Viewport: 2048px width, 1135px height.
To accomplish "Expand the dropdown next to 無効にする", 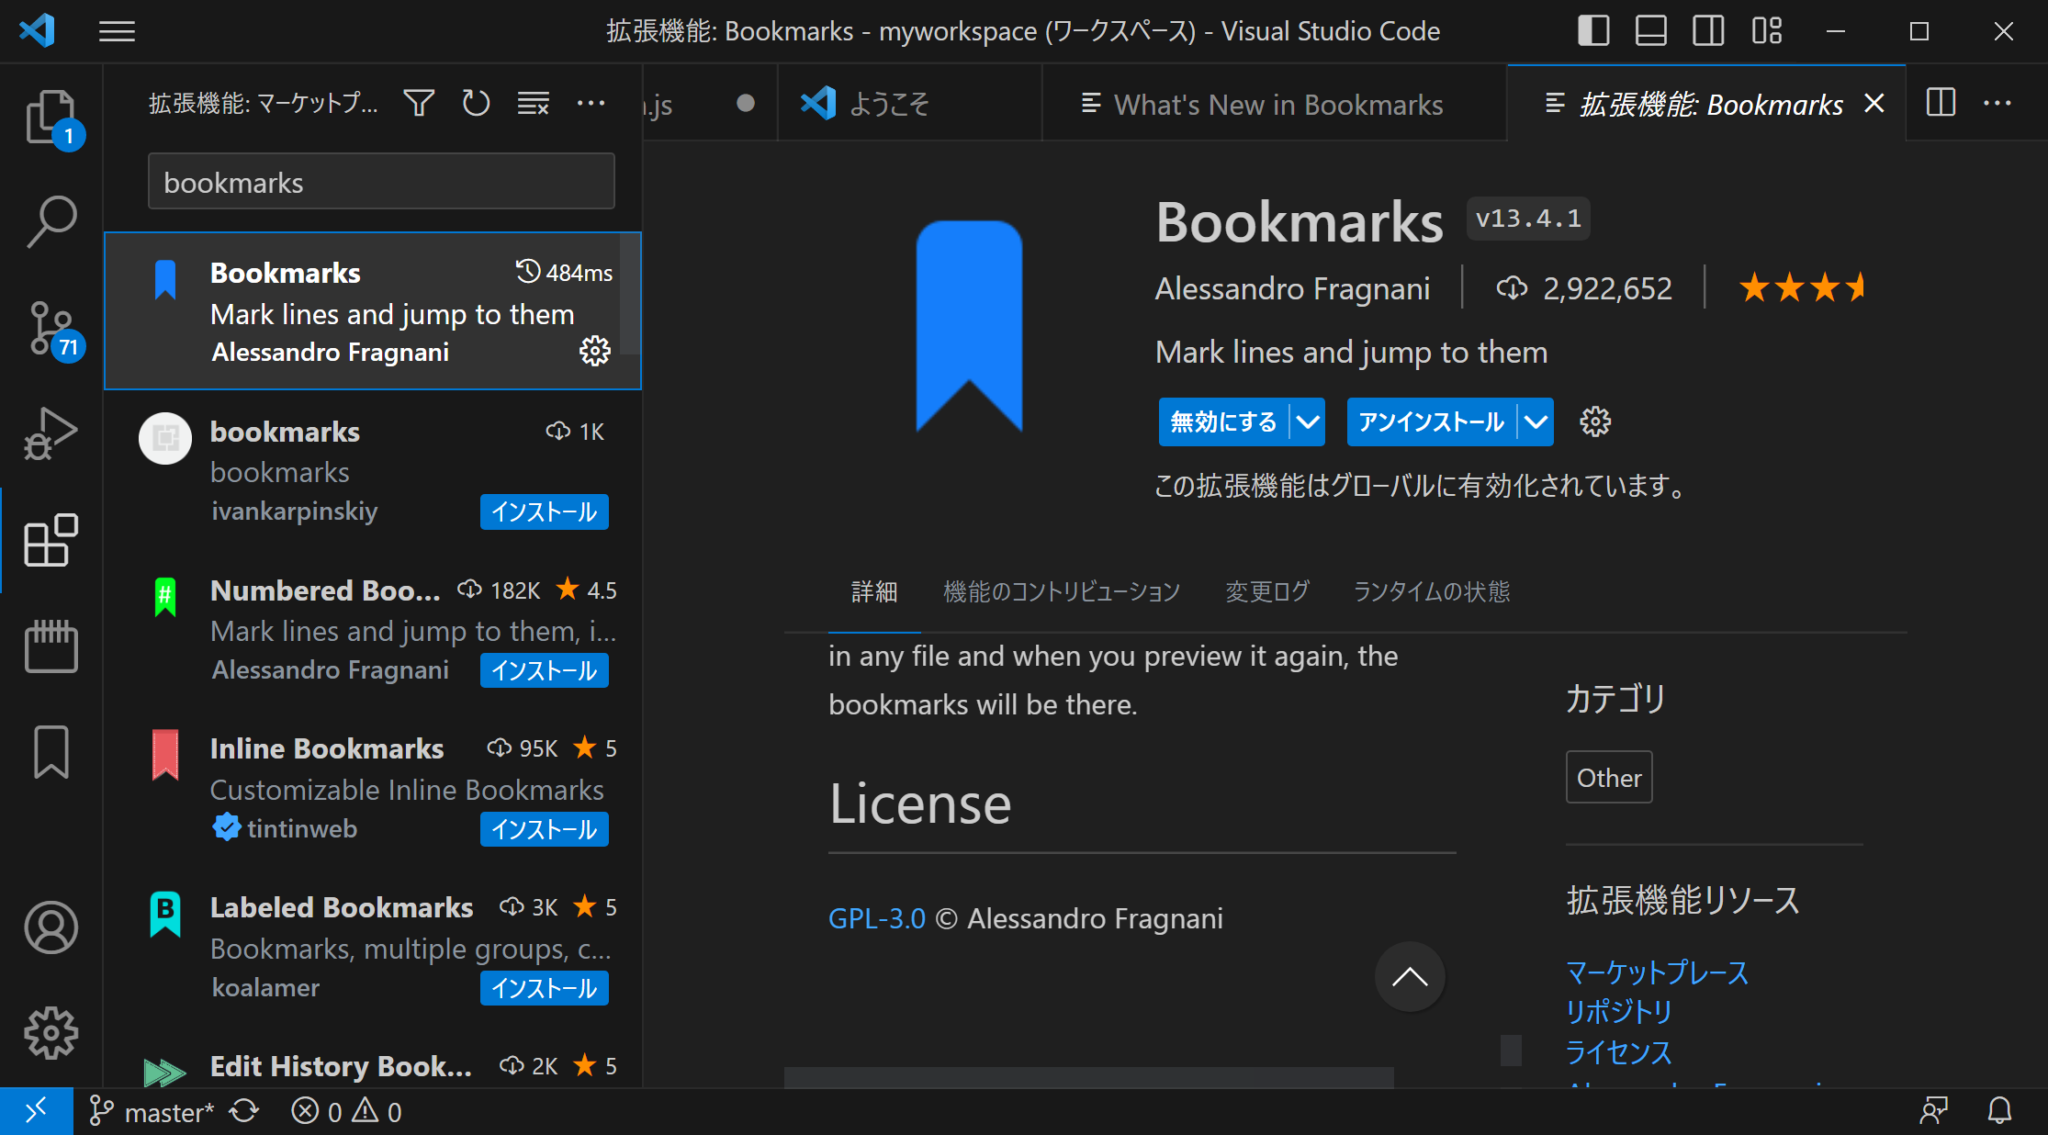I will pyautogui.click(x=1309, y=422).
